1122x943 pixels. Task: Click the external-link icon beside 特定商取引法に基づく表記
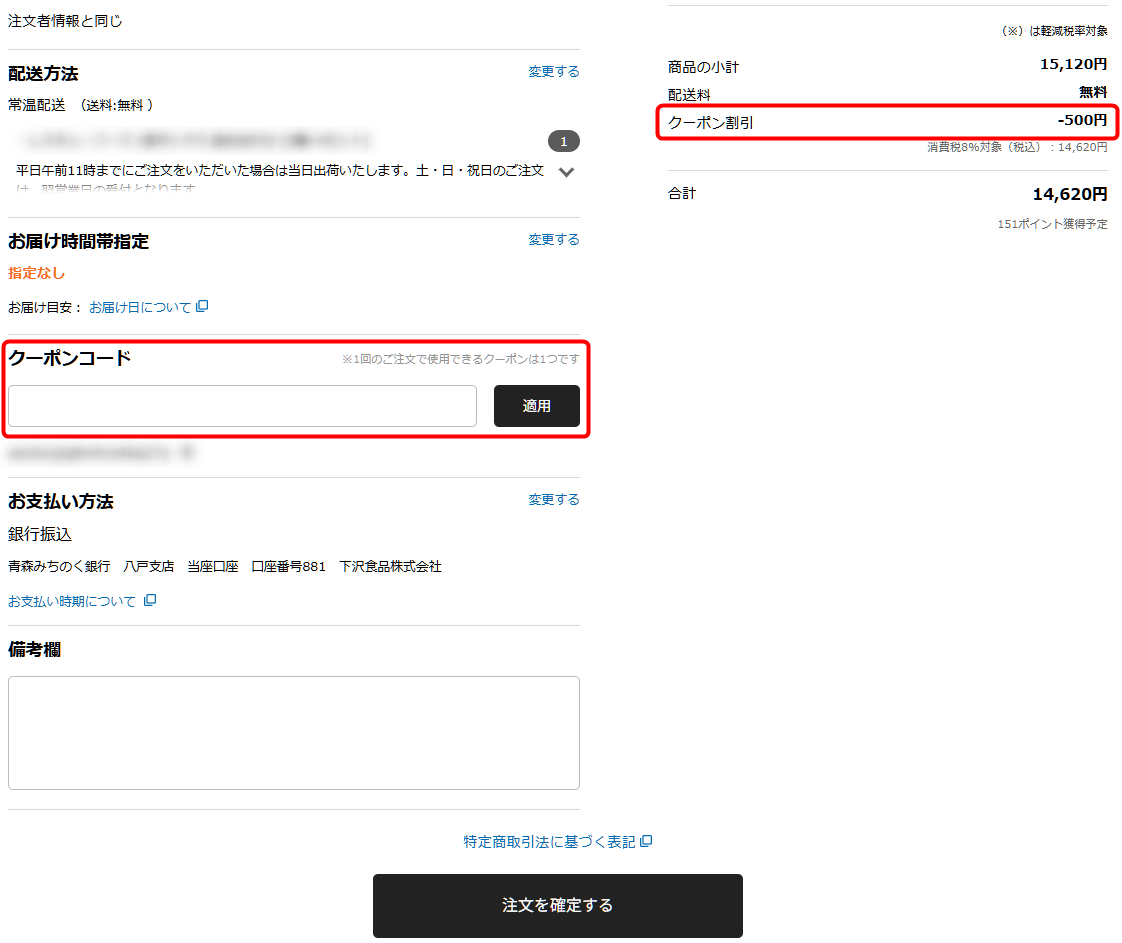(646, 842)
